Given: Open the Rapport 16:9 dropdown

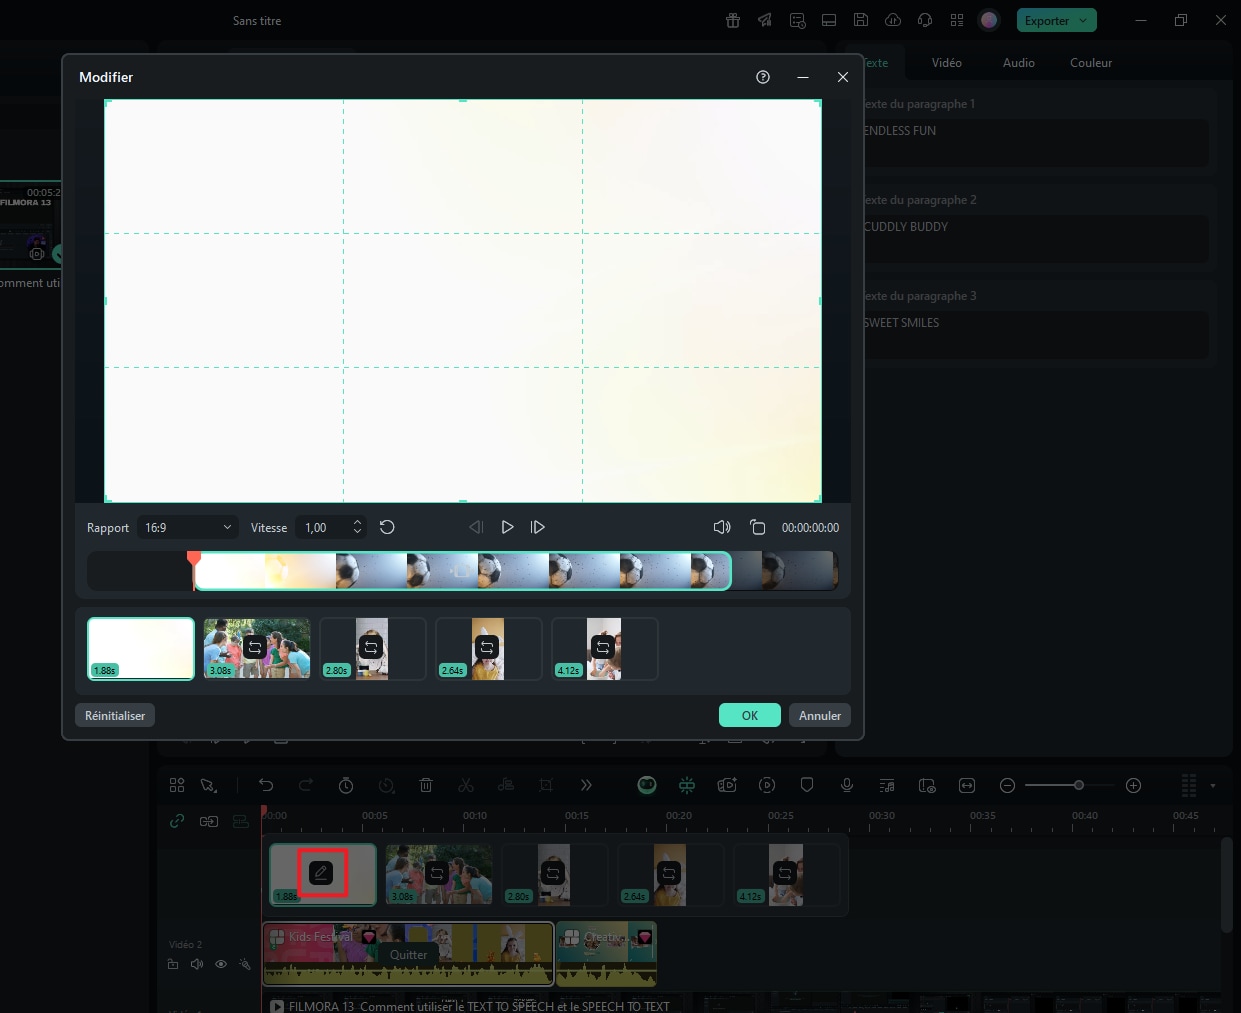Looking at the screenshot, I should tap(187, 527).
